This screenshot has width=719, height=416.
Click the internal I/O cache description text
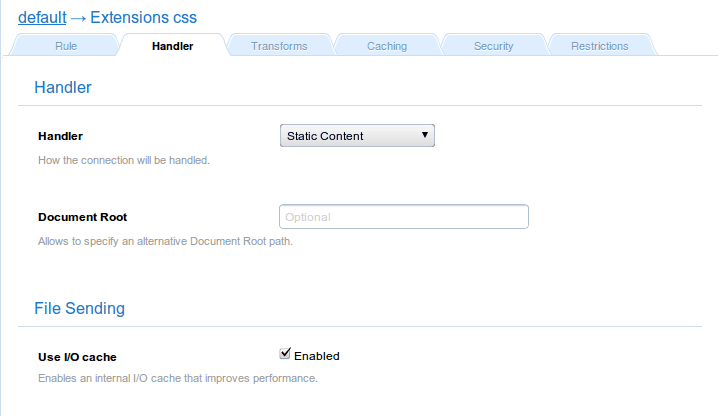coord(177,379)
